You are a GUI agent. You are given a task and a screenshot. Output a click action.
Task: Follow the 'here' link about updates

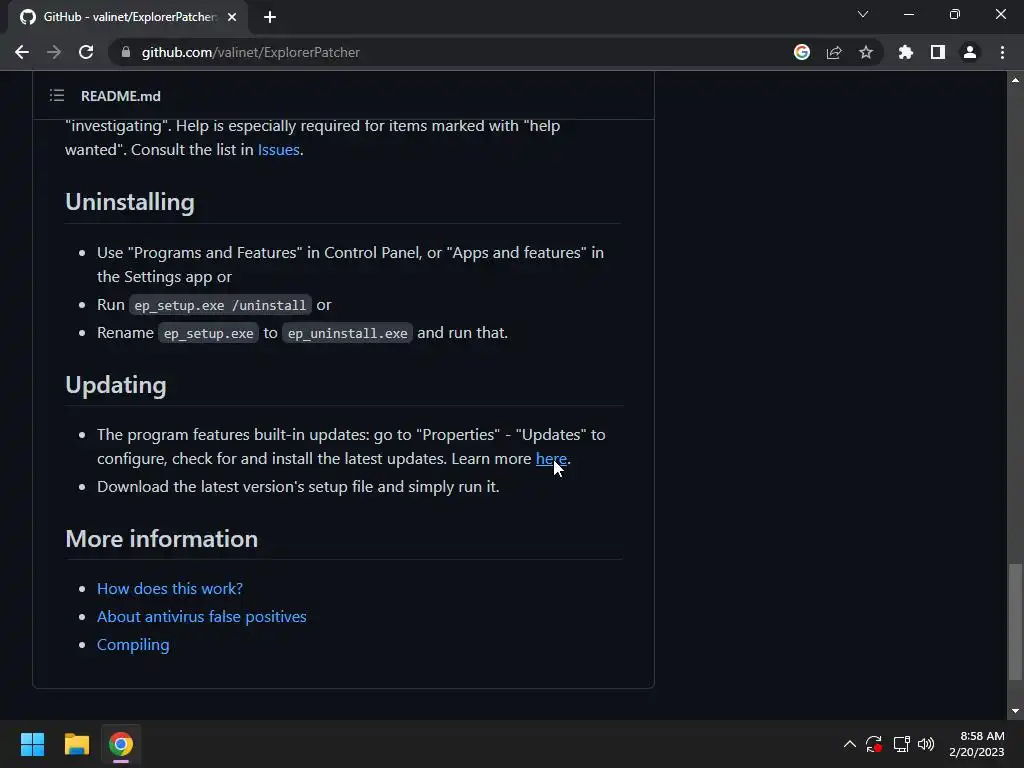point(551,458)
